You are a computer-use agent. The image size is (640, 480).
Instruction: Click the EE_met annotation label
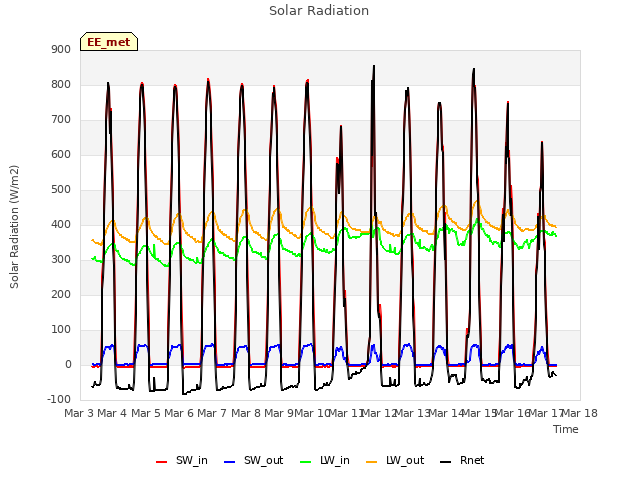point(109,42)
